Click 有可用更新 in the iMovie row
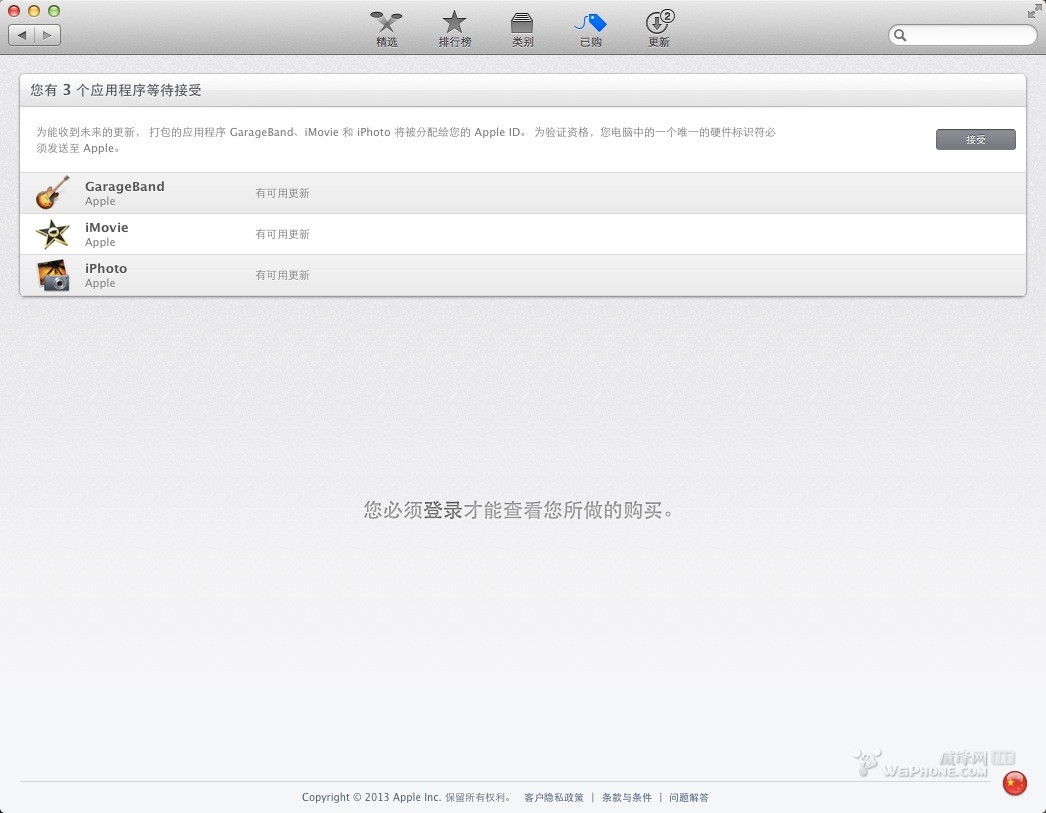This screenshot has width=1046, height=813. click(x=282, y=234)
